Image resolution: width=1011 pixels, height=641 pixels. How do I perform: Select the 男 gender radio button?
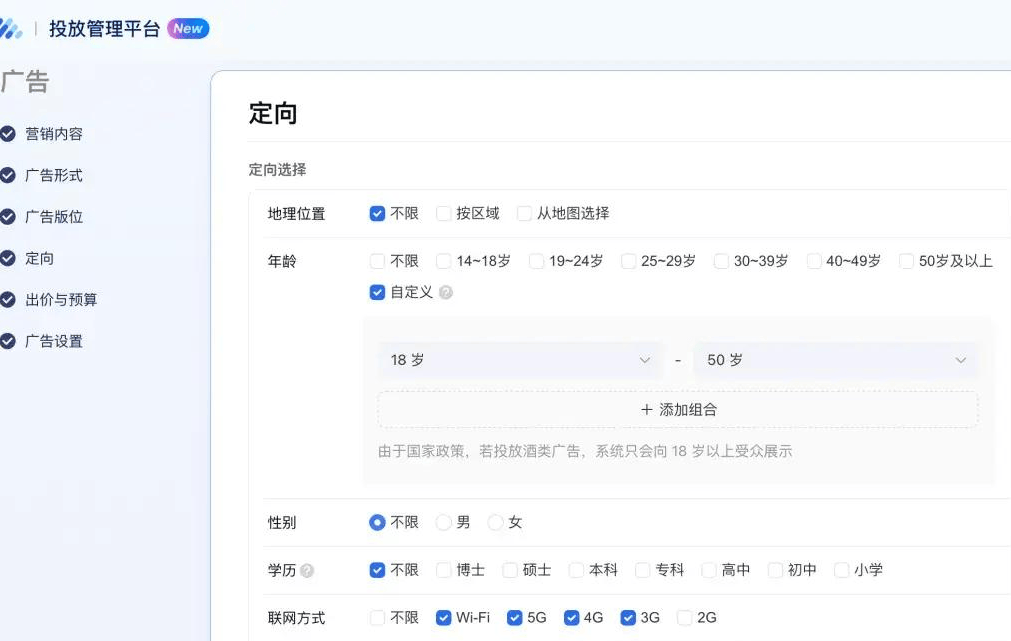coord(444,523)
